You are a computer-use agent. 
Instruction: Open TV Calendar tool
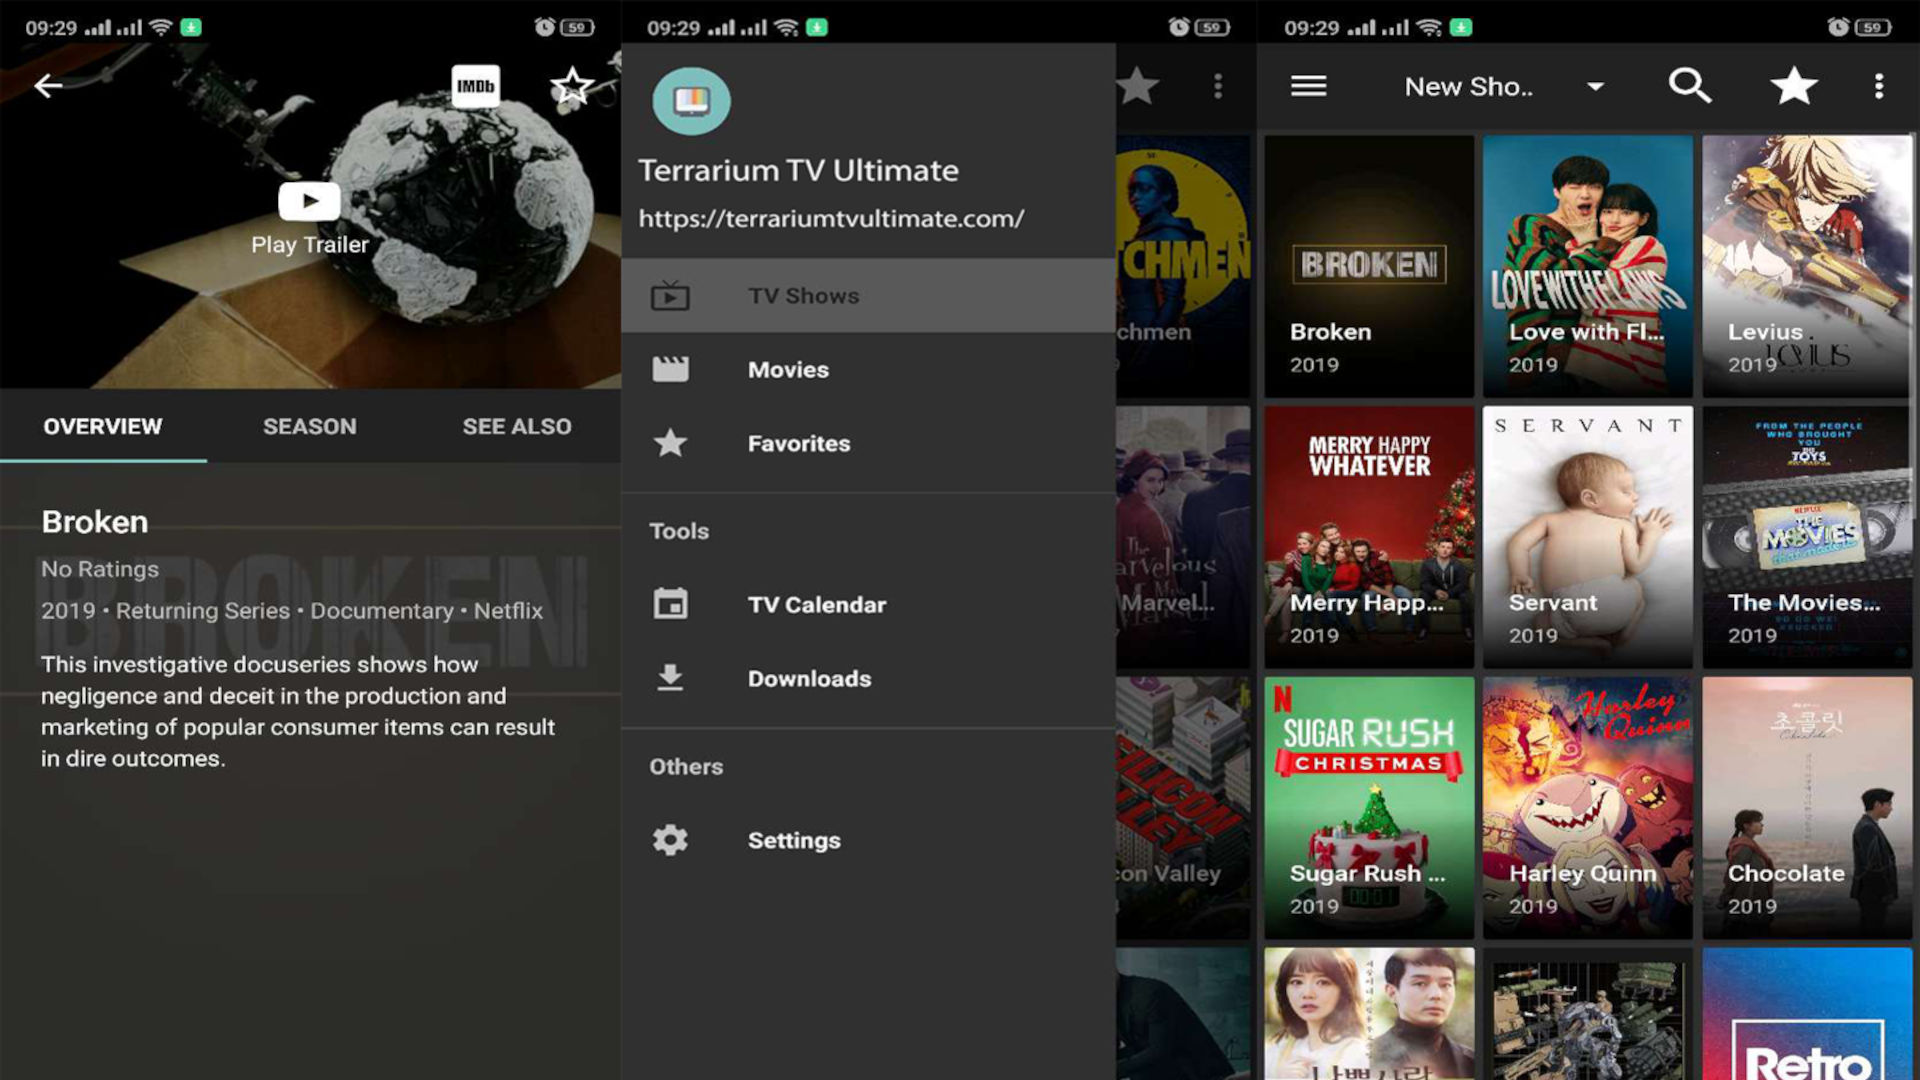(868, 605)
